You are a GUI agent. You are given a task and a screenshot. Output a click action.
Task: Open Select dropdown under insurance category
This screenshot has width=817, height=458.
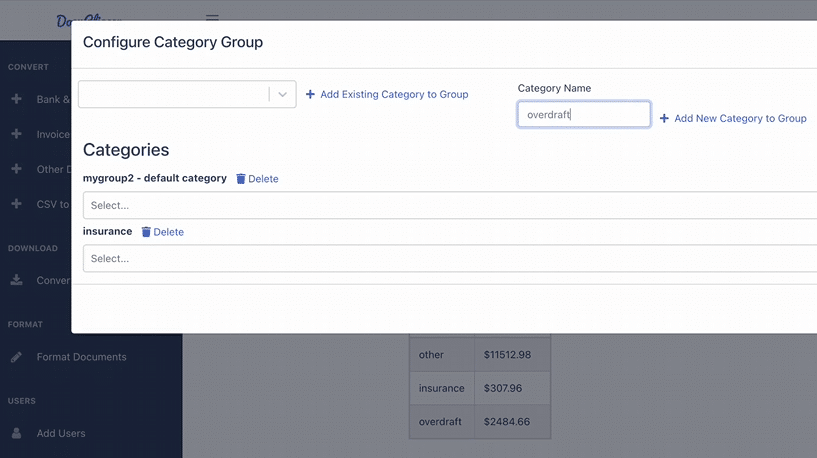click(x=450, y=258)
